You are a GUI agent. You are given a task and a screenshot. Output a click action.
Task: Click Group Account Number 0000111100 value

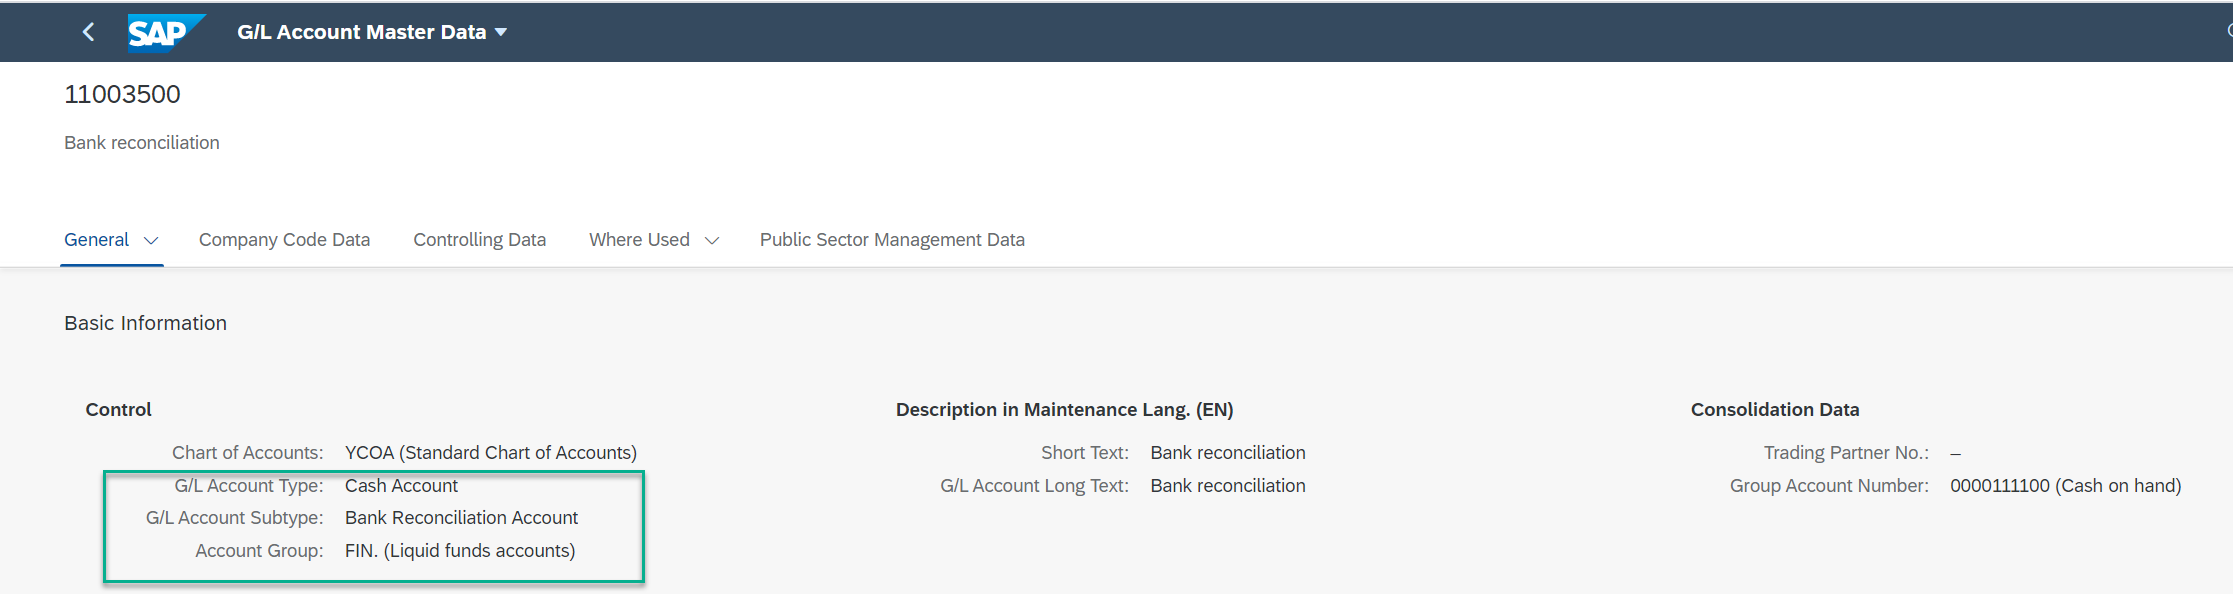pyautogui.click(x=2065, y=486)
